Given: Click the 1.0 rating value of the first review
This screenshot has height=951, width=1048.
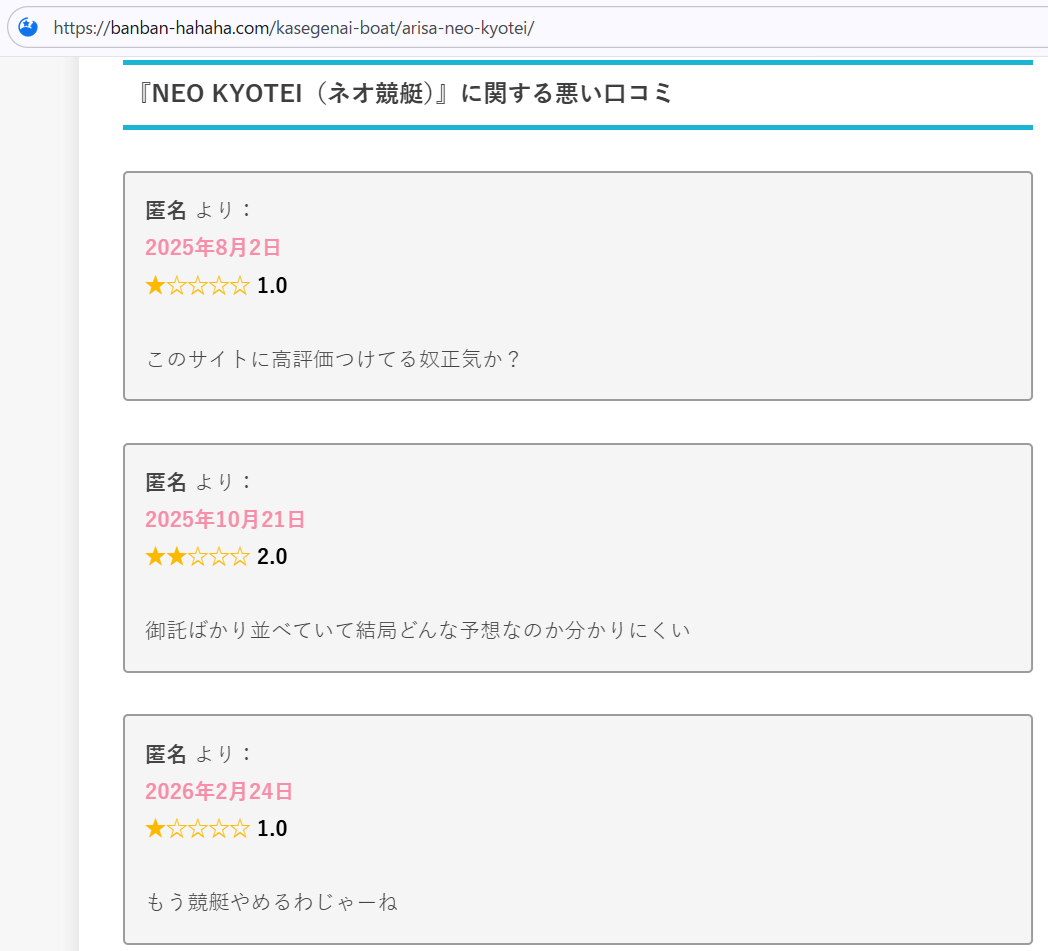Looking at the screenshot, I should pos(274,285).
